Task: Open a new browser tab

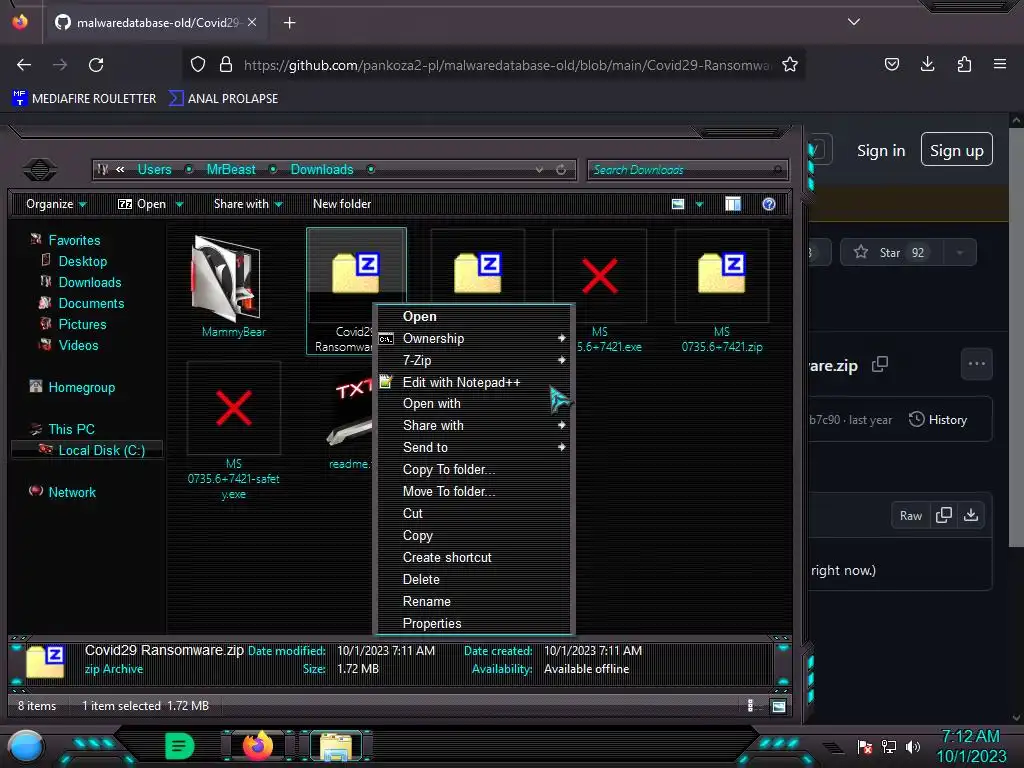Action: (289, 23)
